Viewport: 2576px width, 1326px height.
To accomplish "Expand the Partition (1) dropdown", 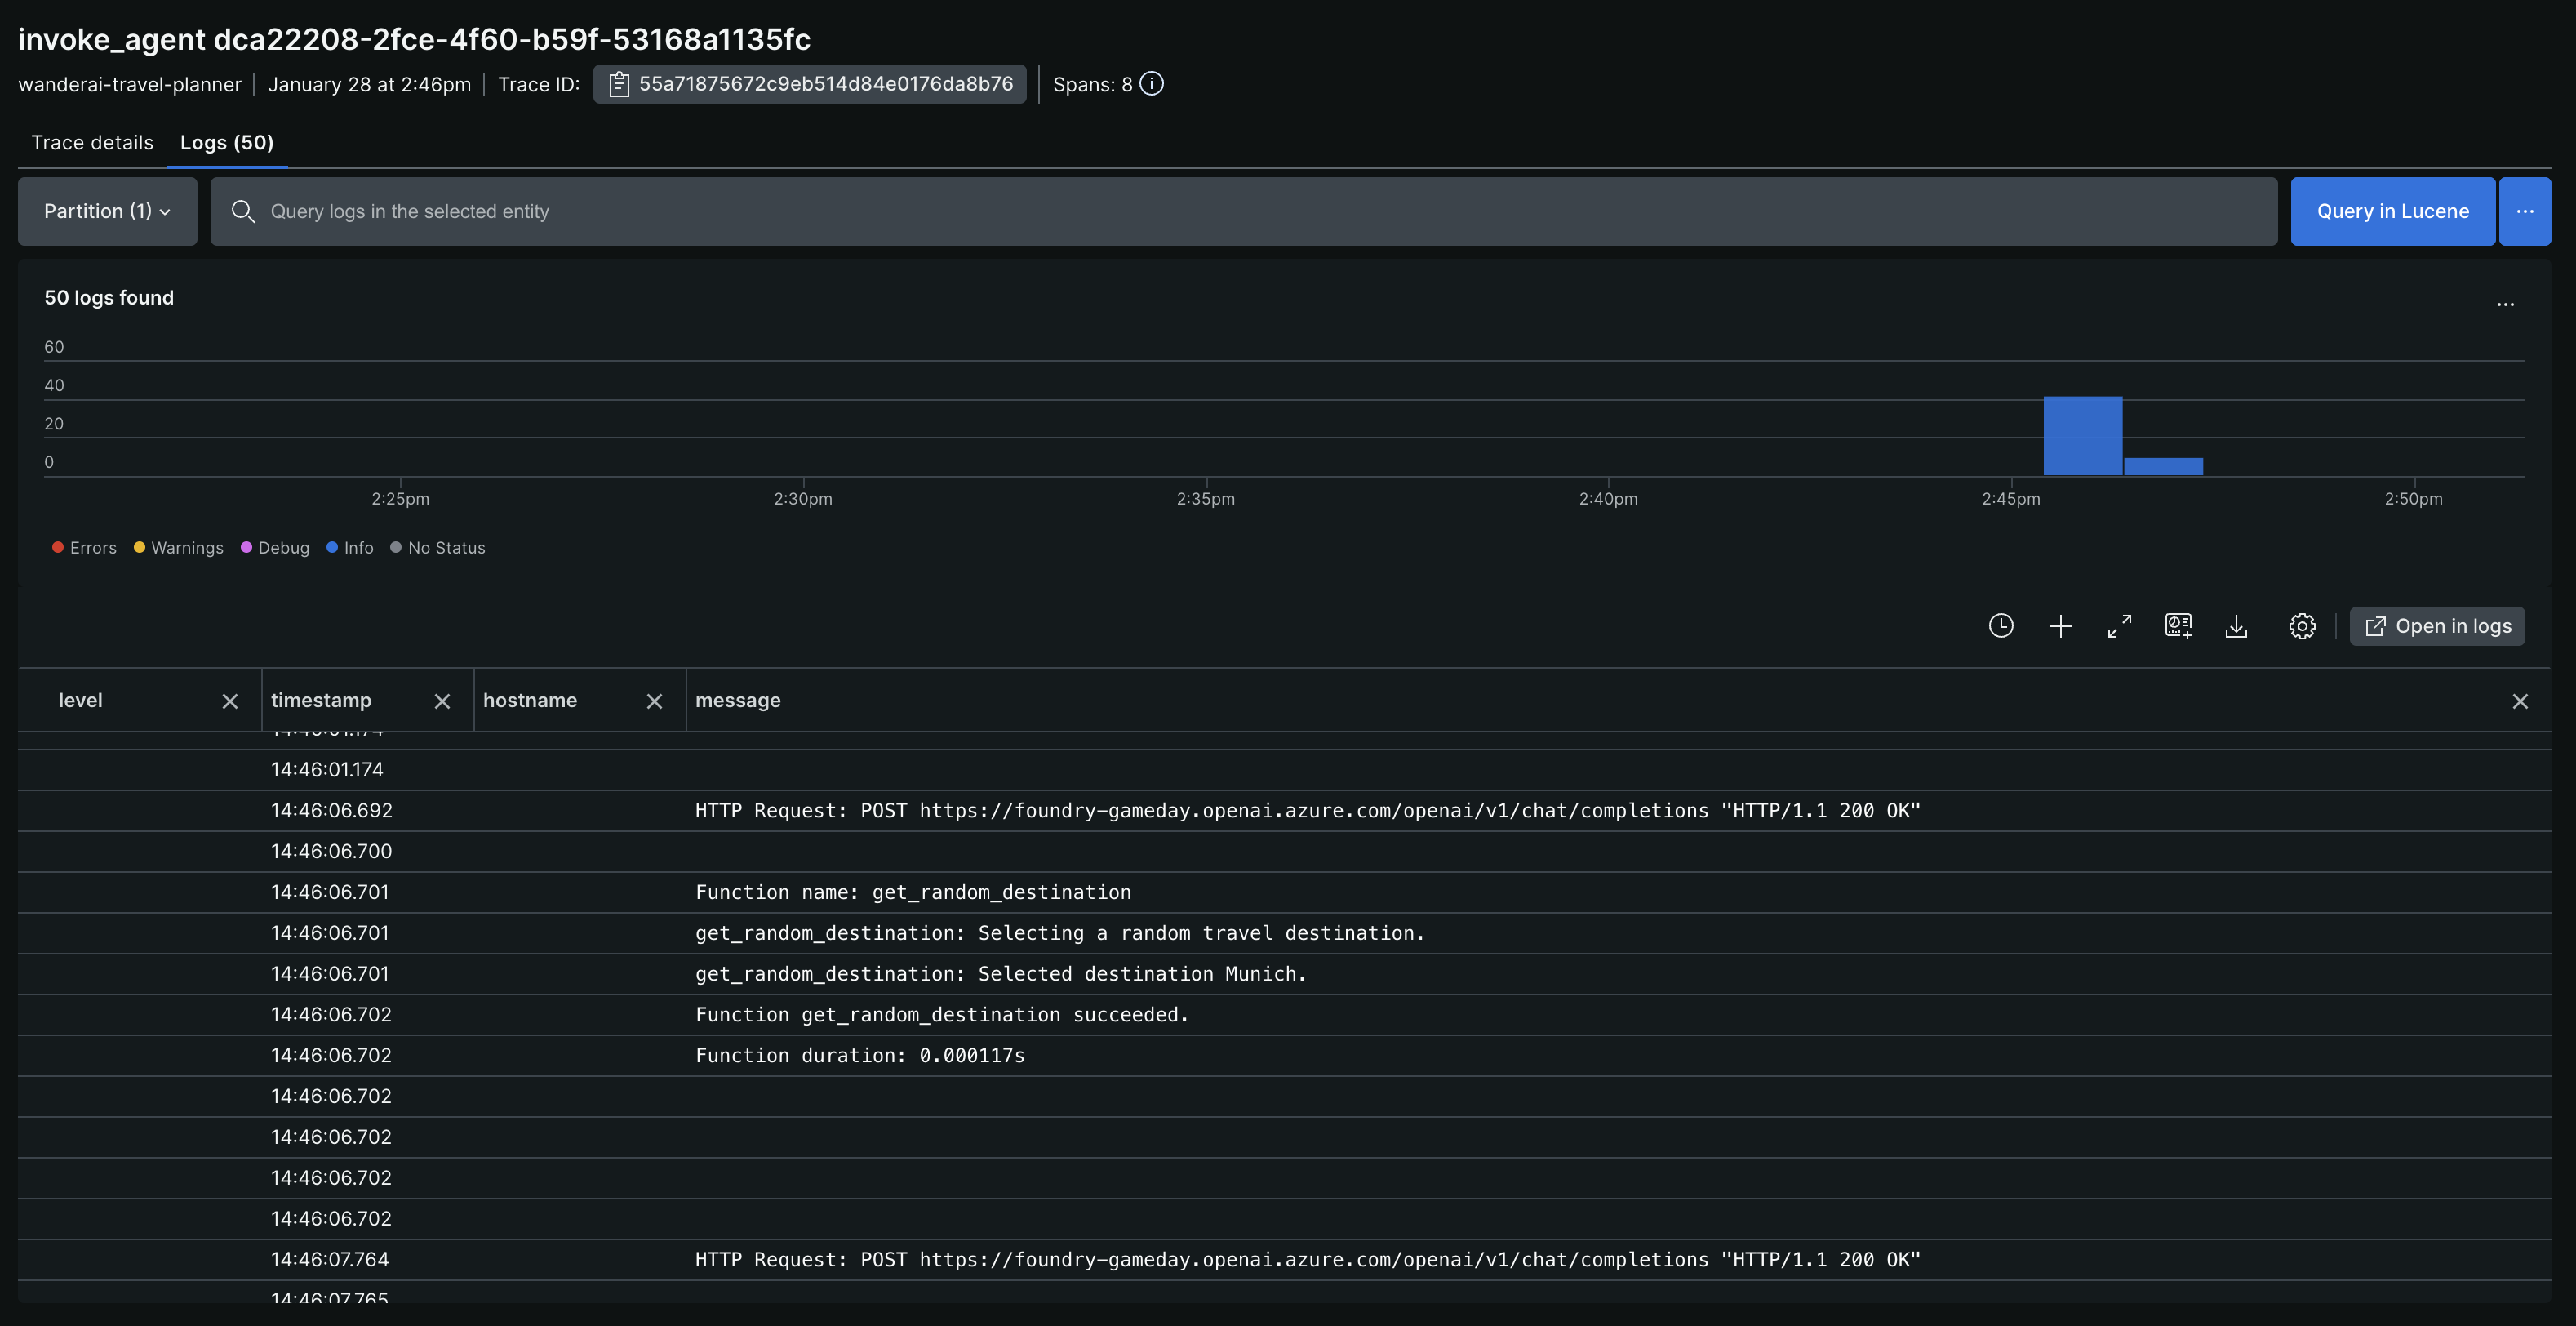I will [107, 211].
